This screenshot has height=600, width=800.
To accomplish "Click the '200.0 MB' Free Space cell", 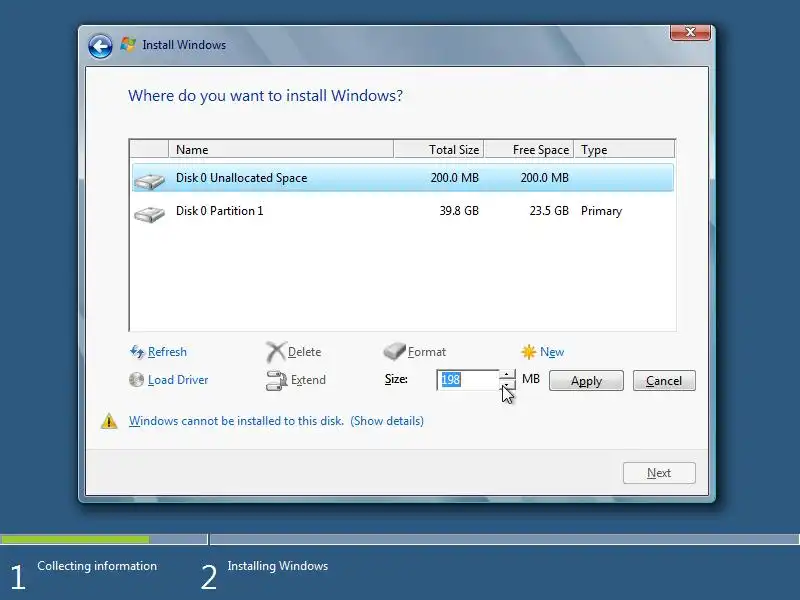I will click(x=544, y=178).
